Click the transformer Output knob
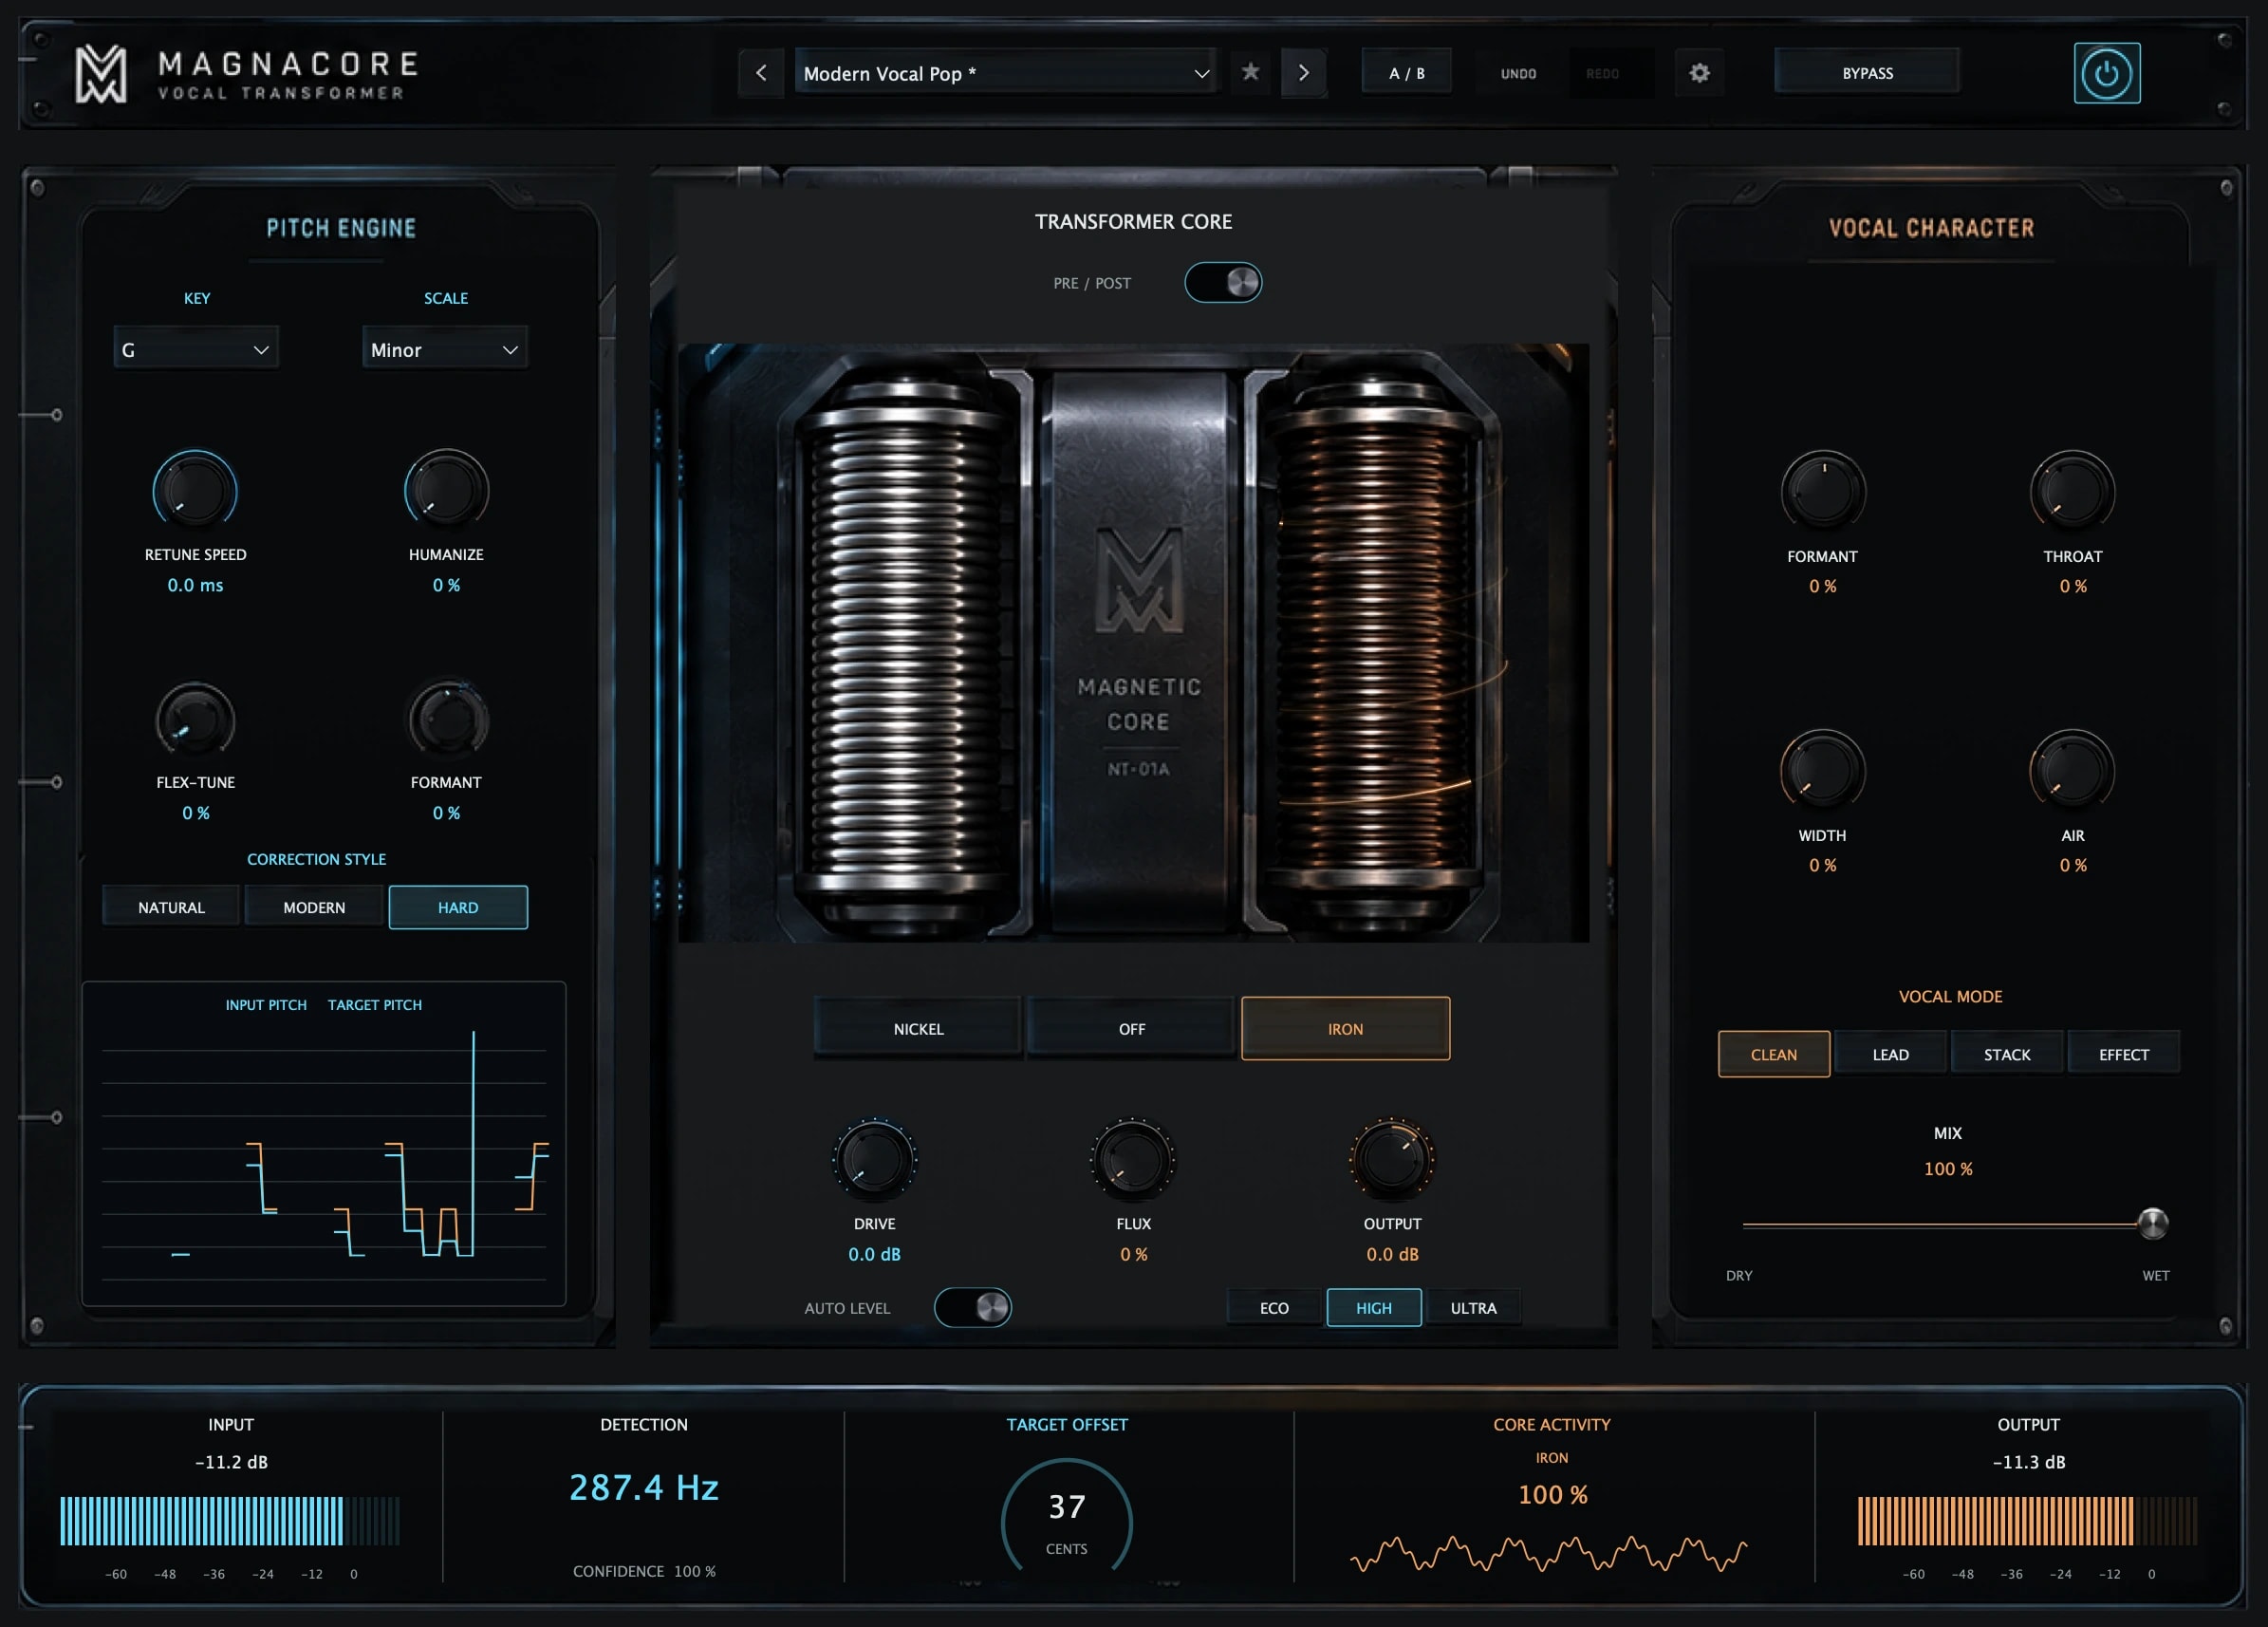Viewport: 2268px width, 1627px height. click(1392, 1159)
